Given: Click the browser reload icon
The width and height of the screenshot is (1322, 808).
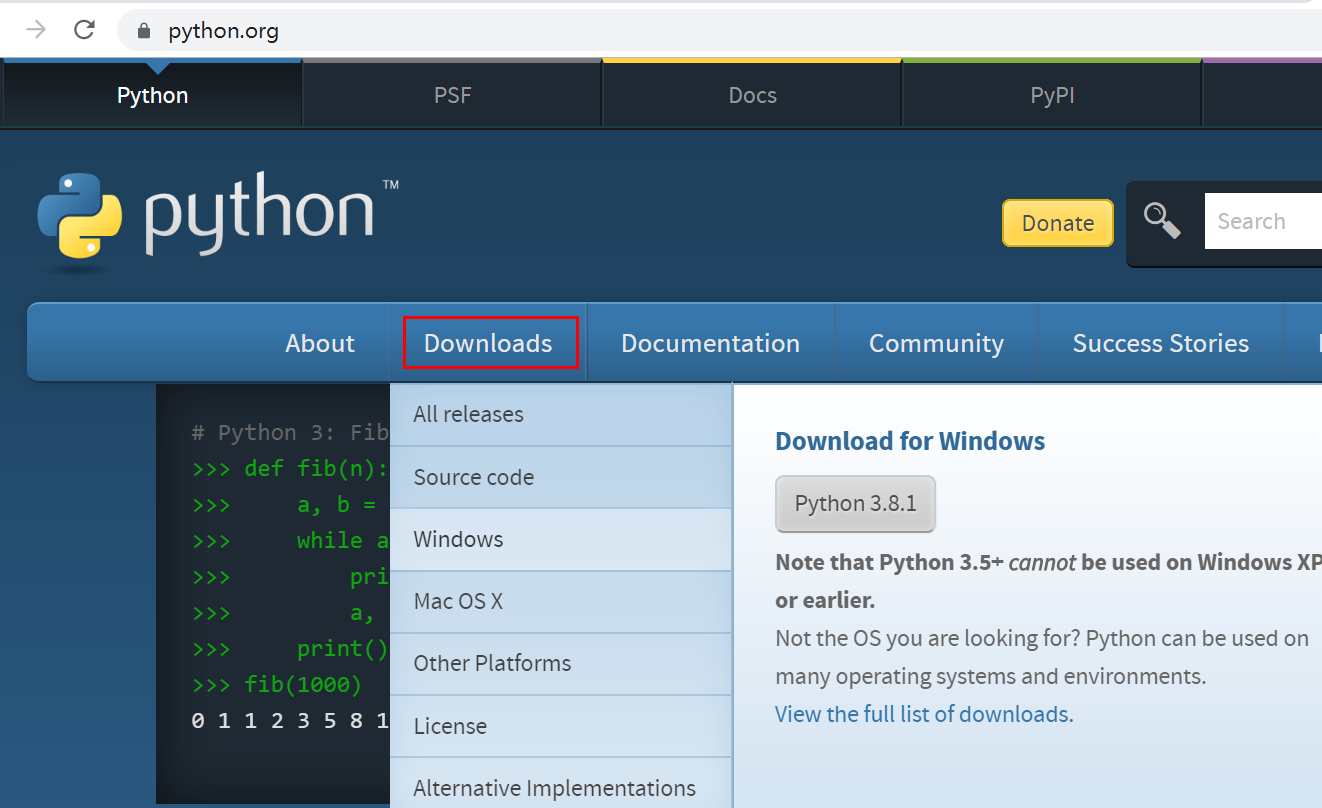Looking at the screenshot, I should click(84, 29).
